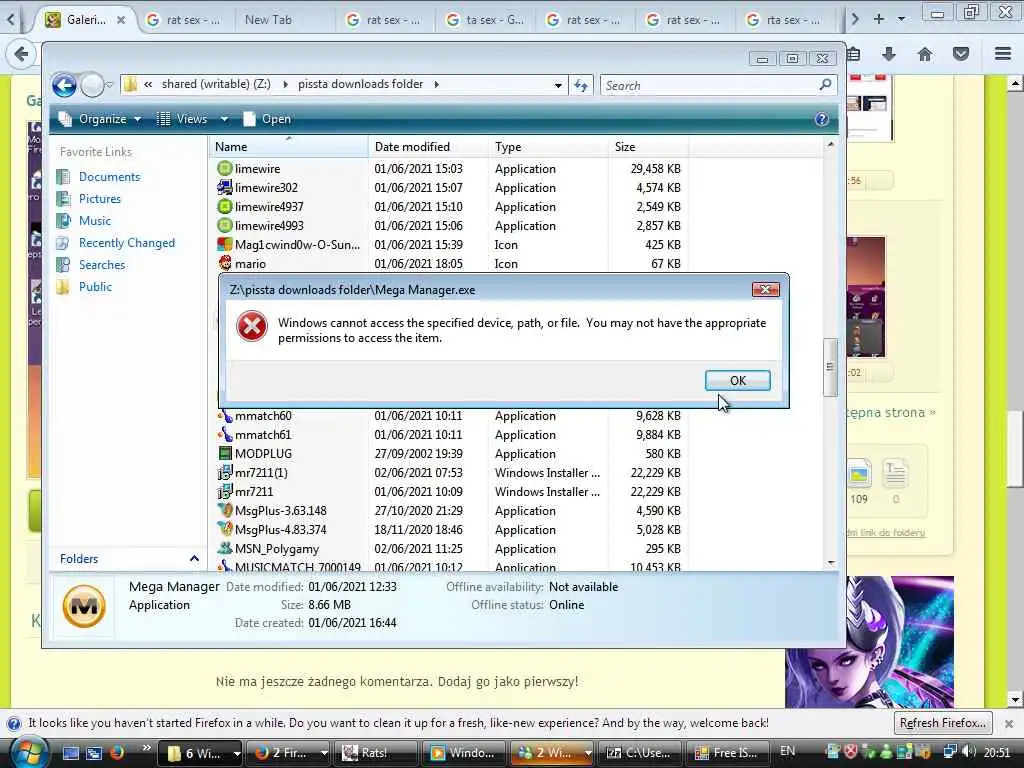Switch to the Galeri... Firefox tab
1024x768 pixels.
(86, 20)
